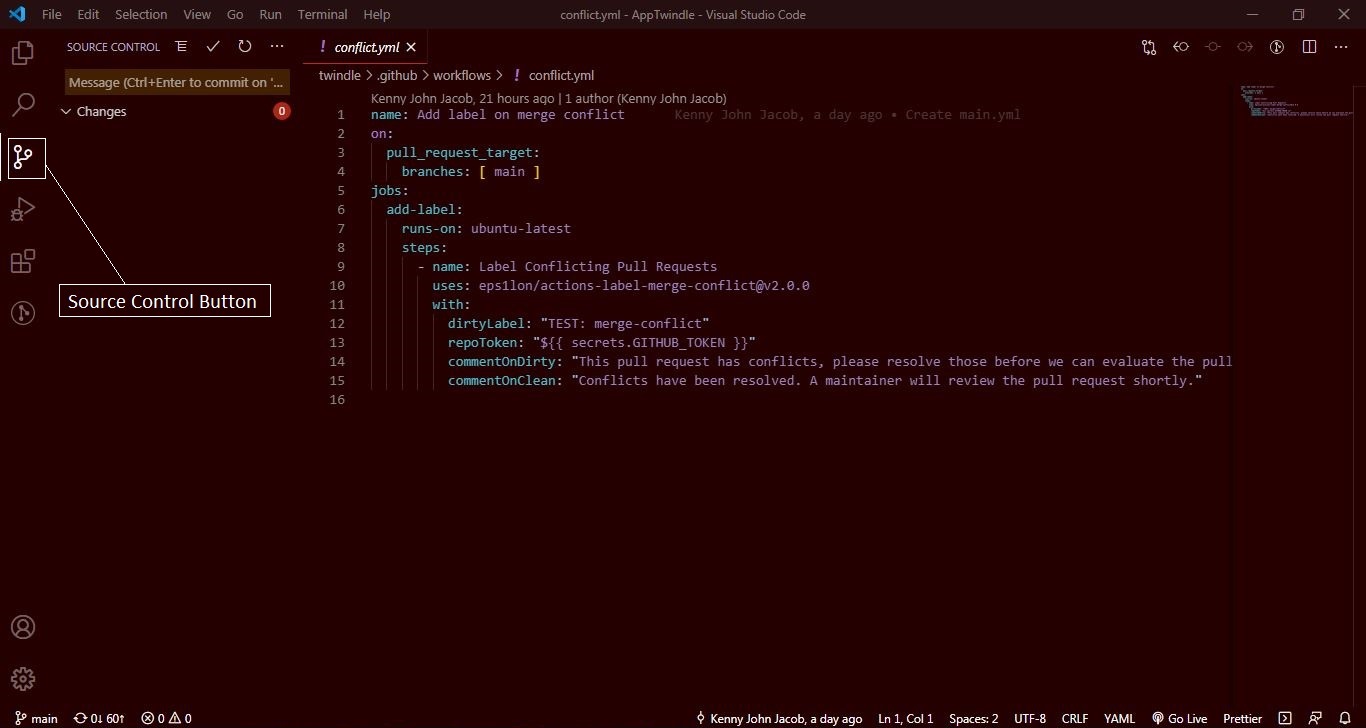The height and width of the screenshot is (728, 1366).
Task: Open the Go menu
Action: (x=235, y=14)
